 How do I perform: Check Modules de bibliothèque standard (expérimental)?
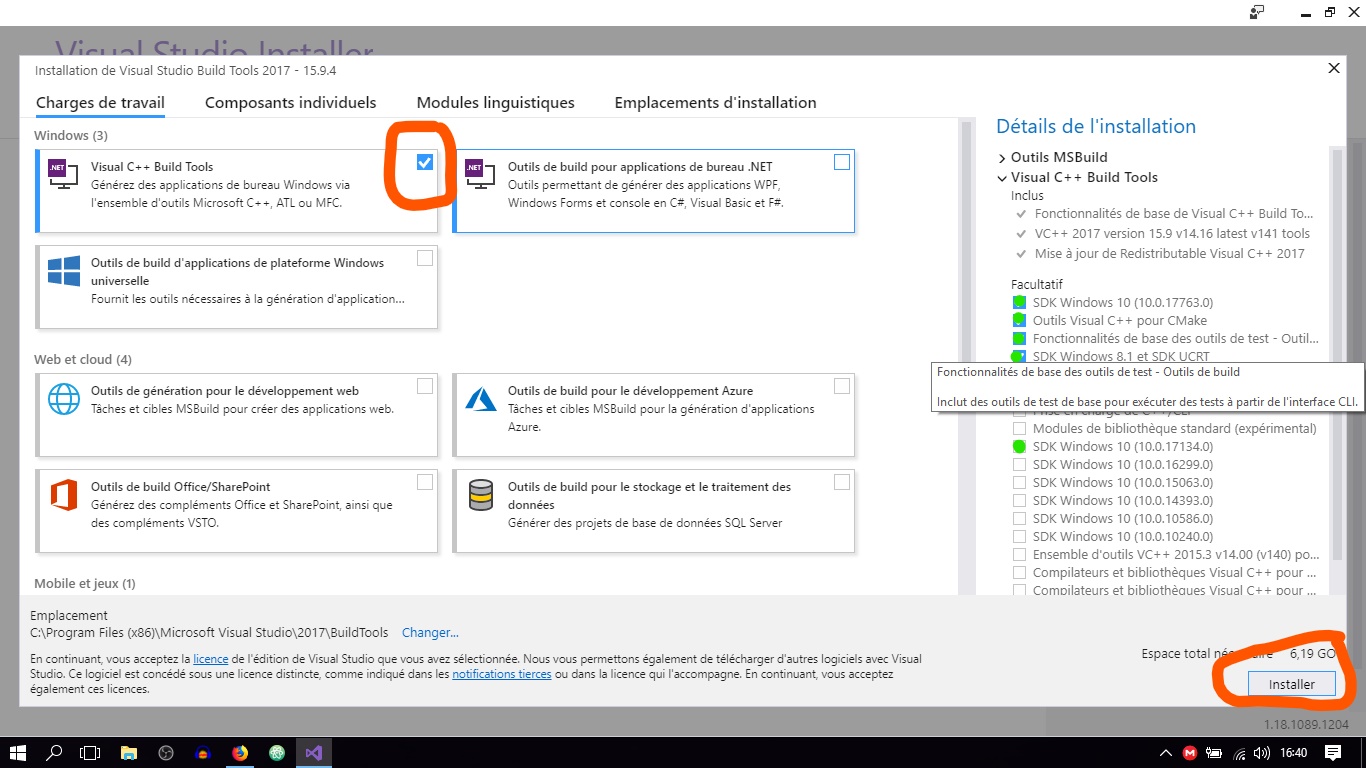(x=1019, y=428)
